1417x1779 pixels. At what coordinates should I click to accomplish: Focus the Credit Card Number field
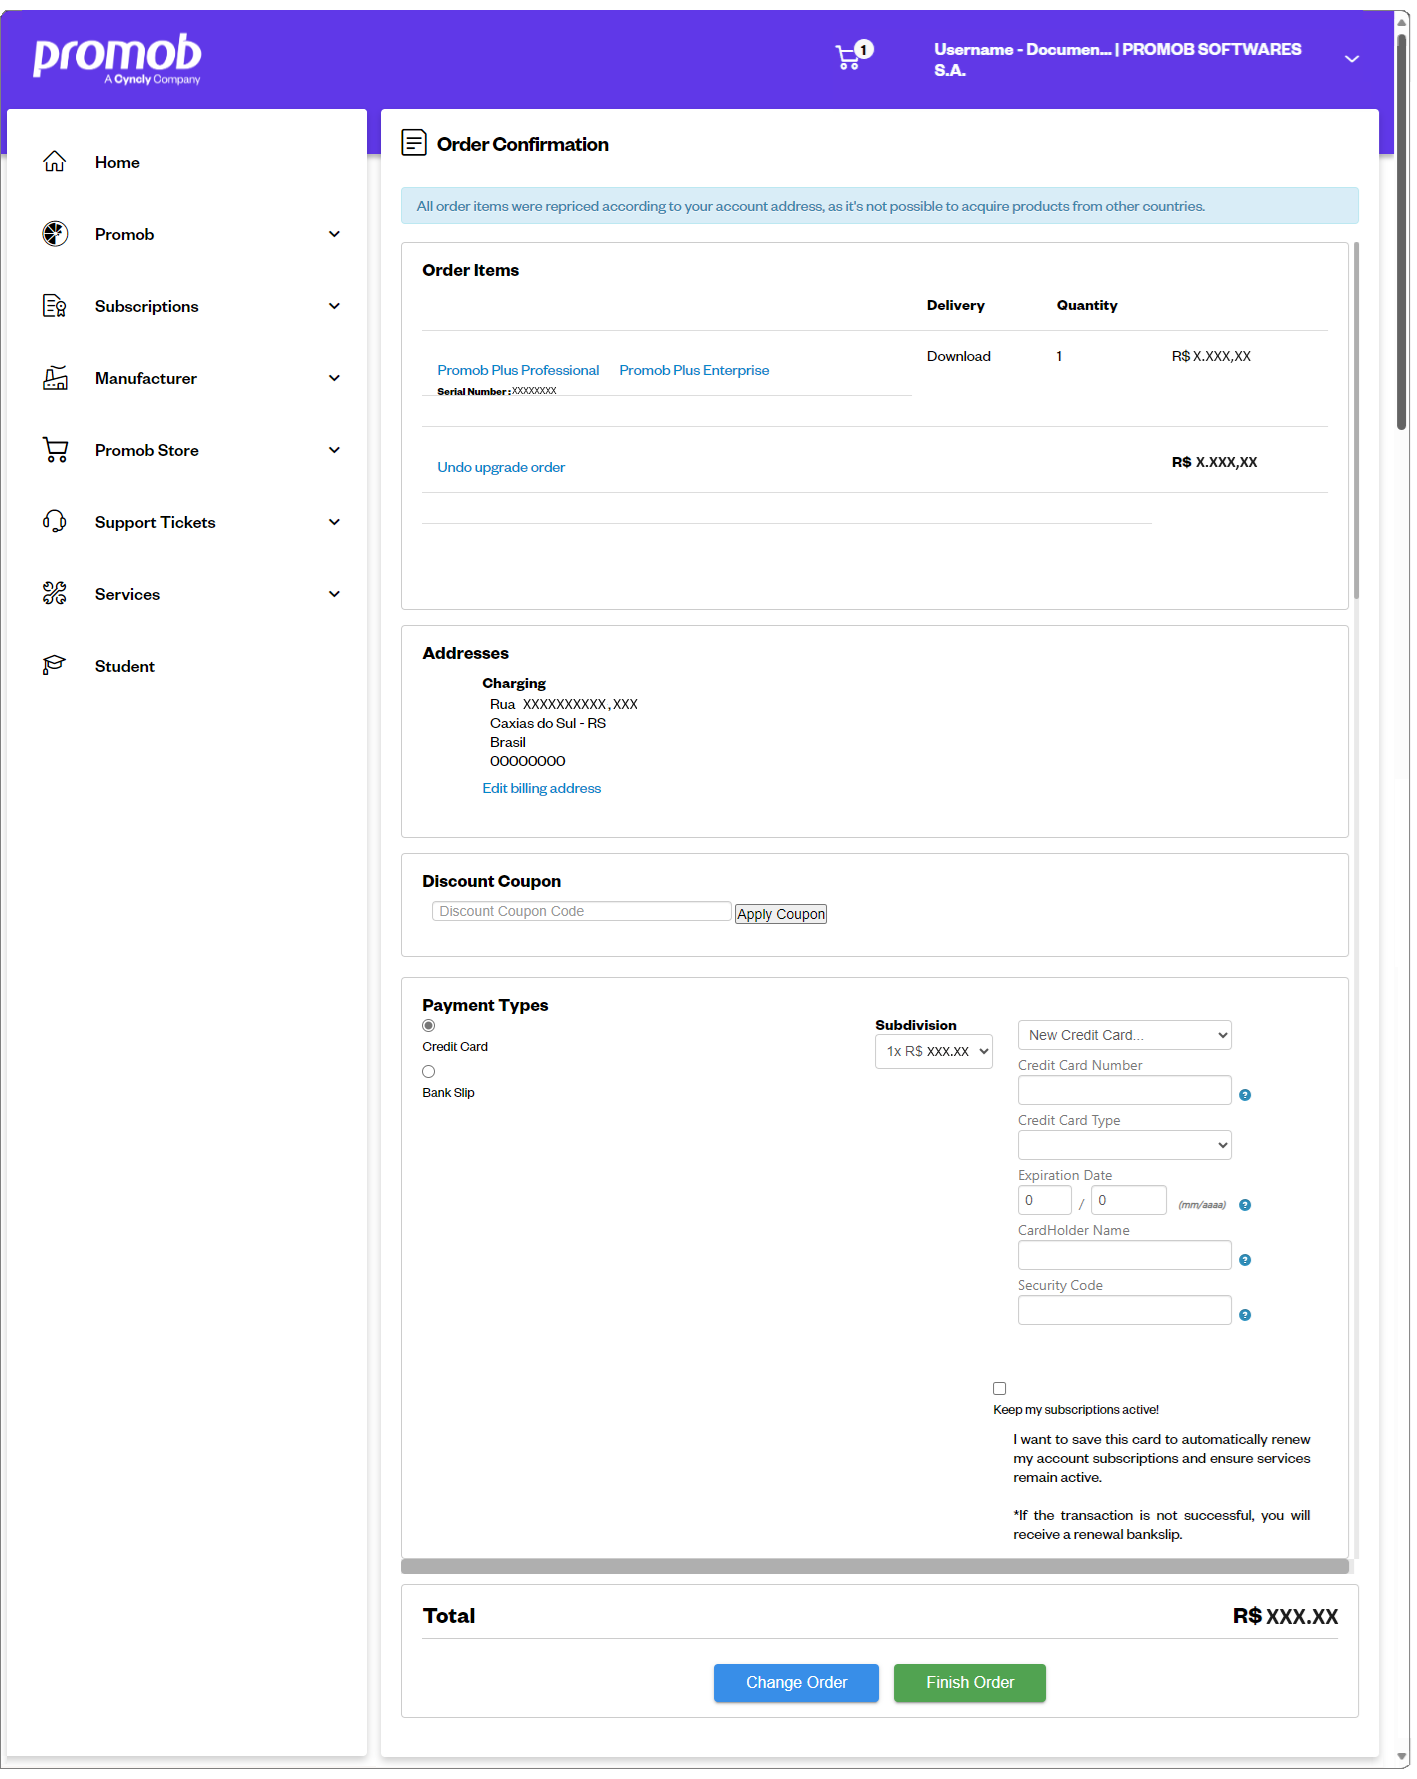[x=1124, y=1090]
